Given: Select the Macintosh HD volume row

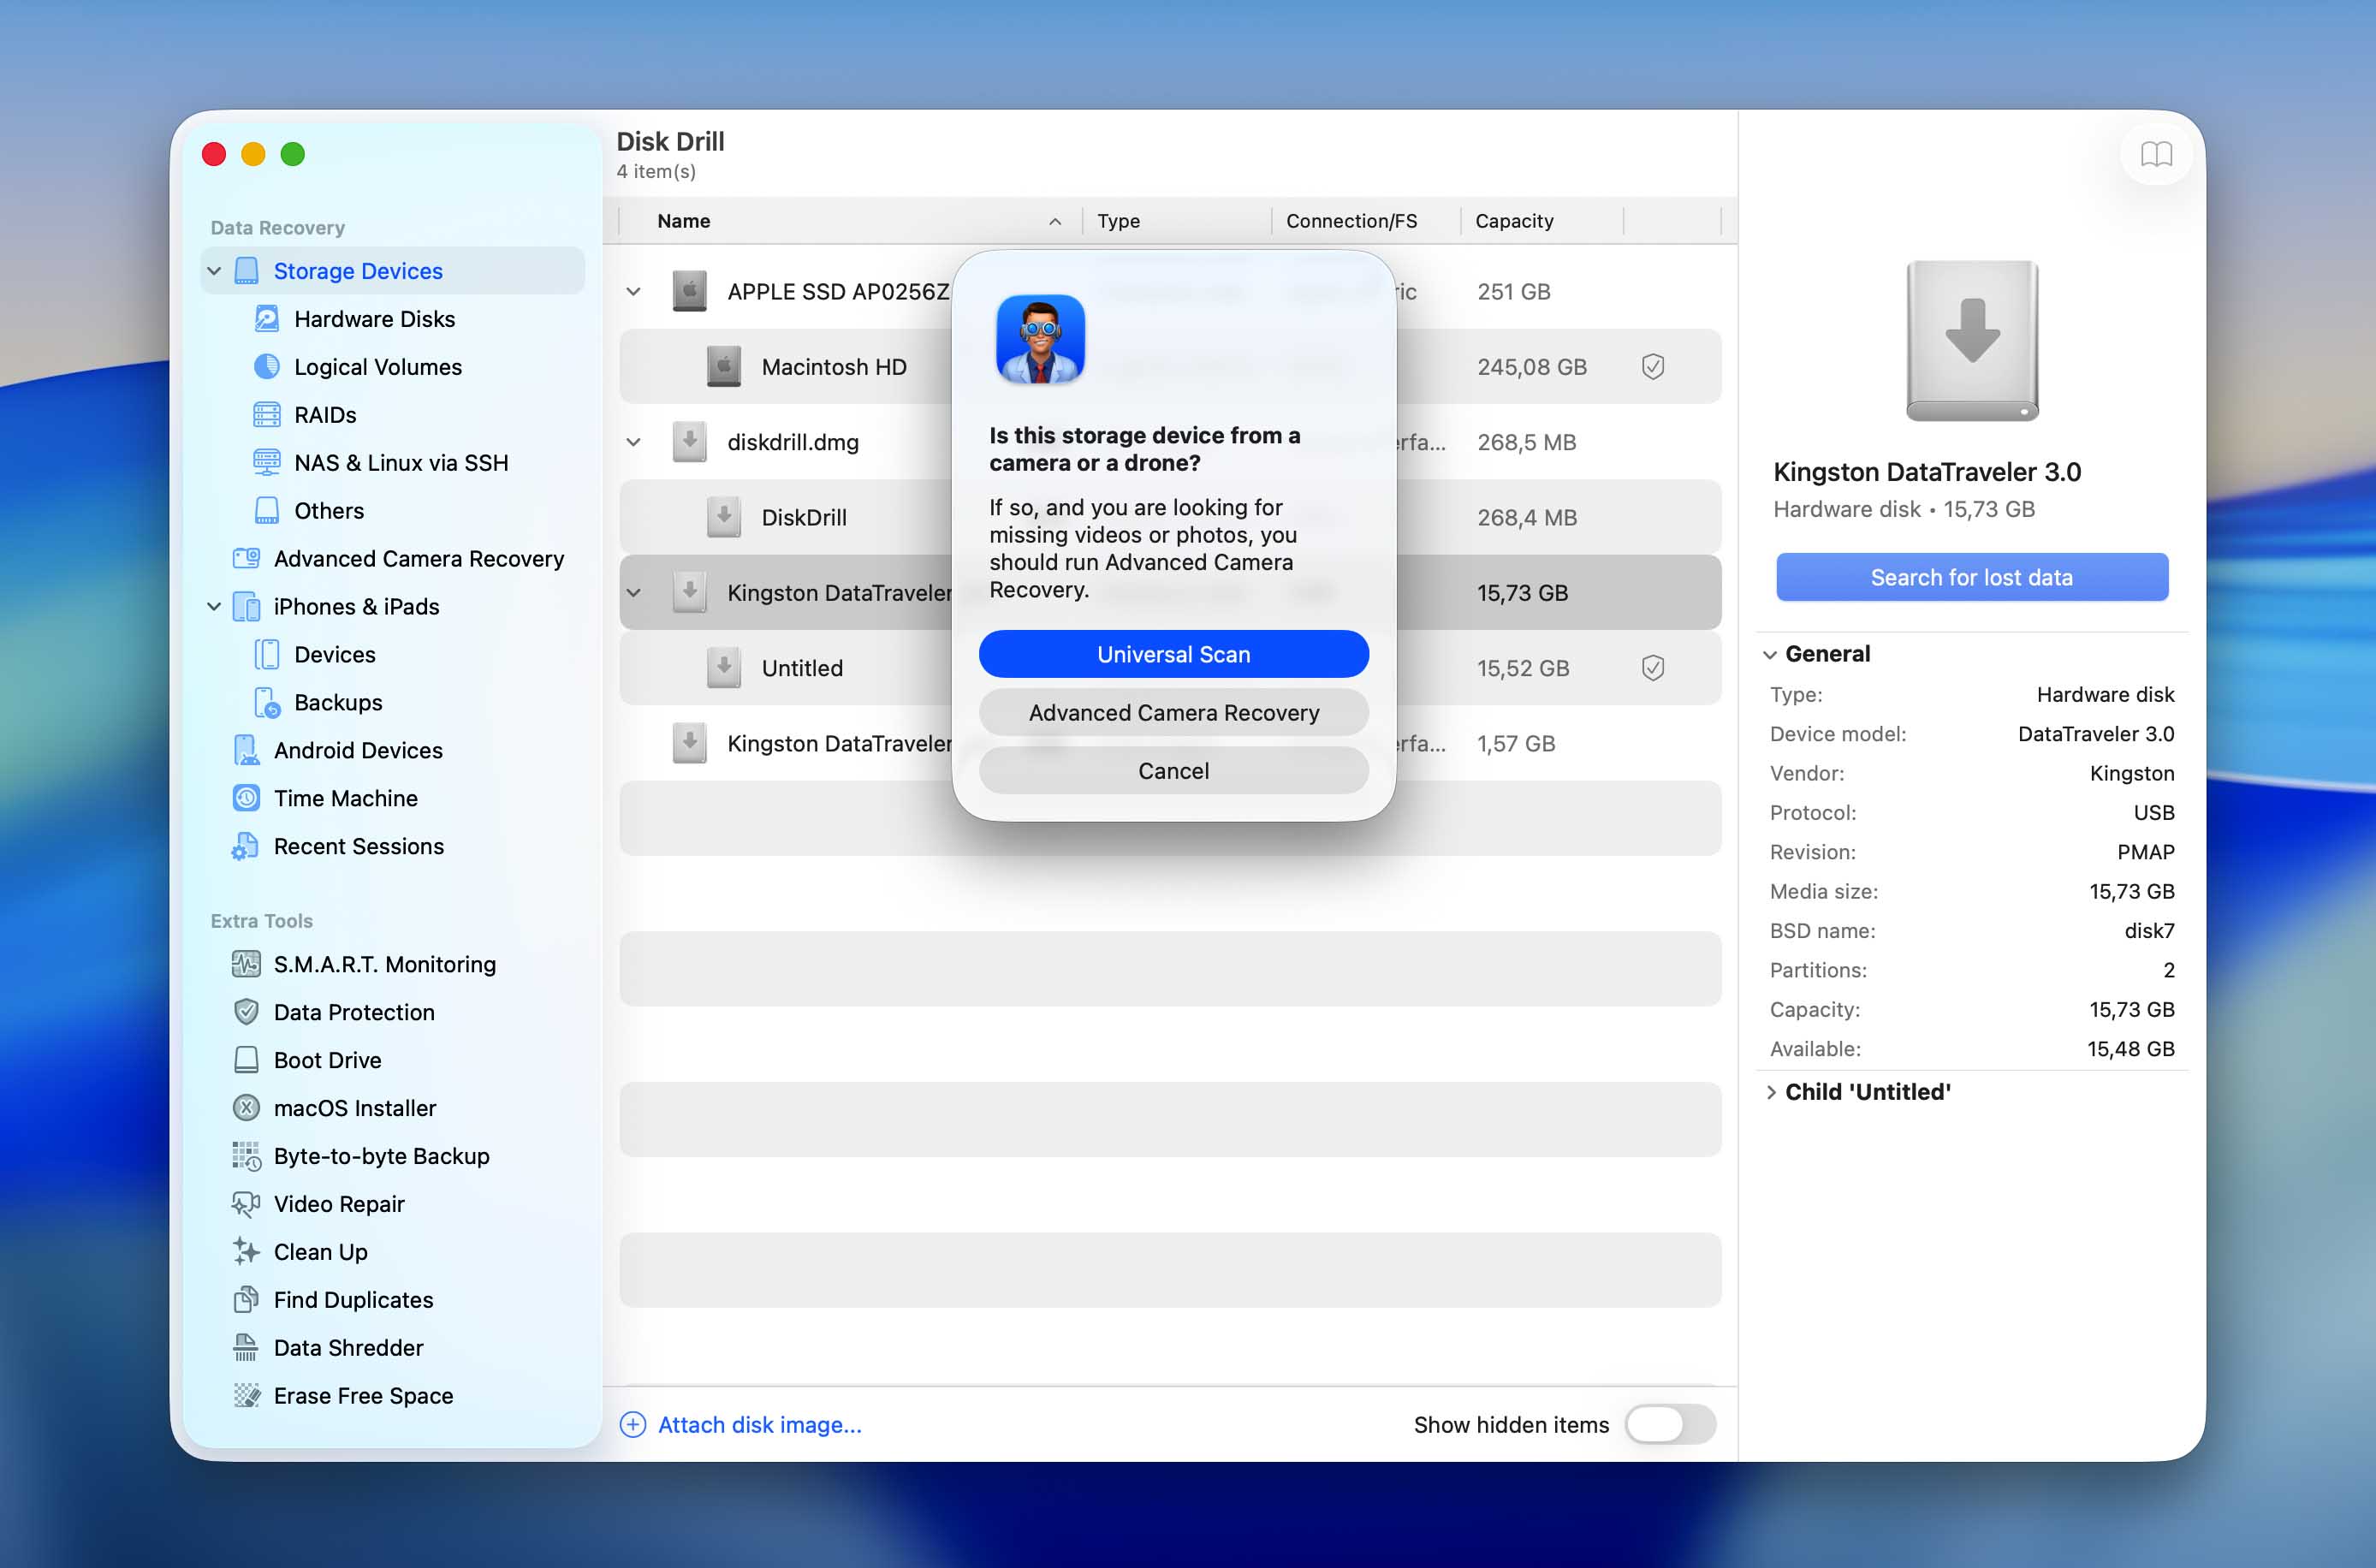Looking at the screenshot, I should (x=1169, y=368).
